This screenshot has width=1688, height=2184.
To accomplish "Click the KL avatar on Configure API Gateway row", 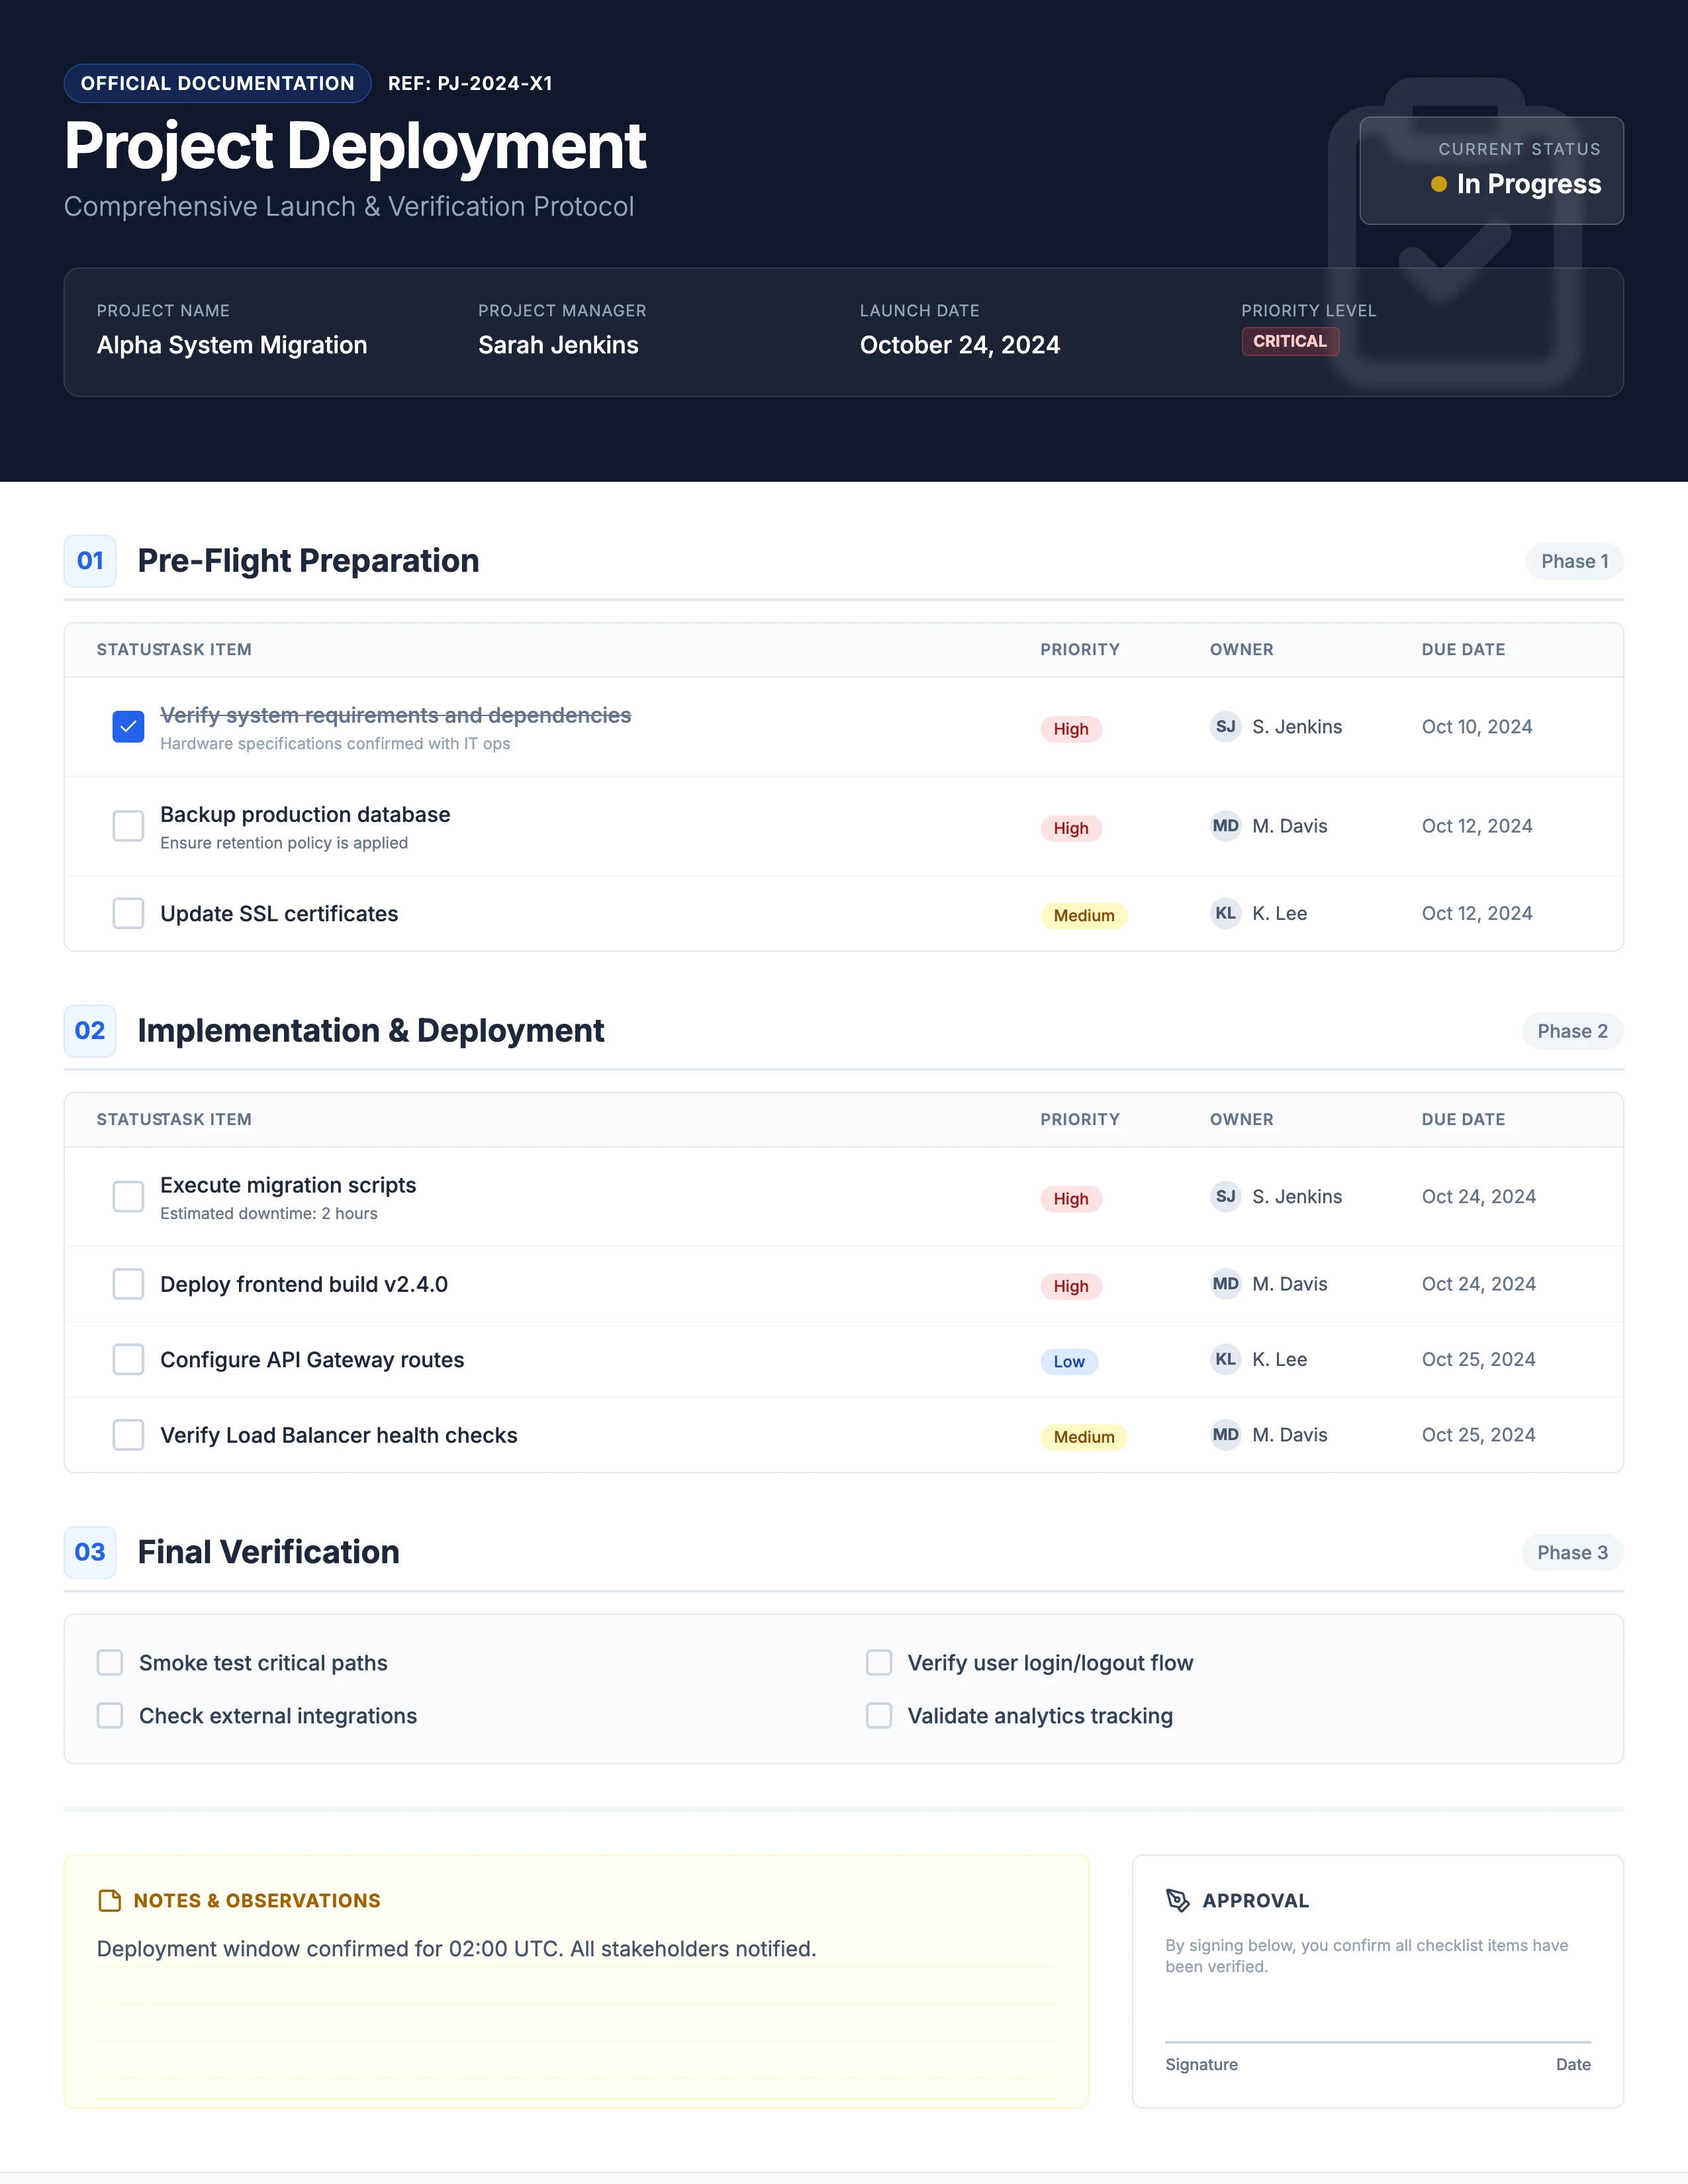I will [x=1225, y=1359].
